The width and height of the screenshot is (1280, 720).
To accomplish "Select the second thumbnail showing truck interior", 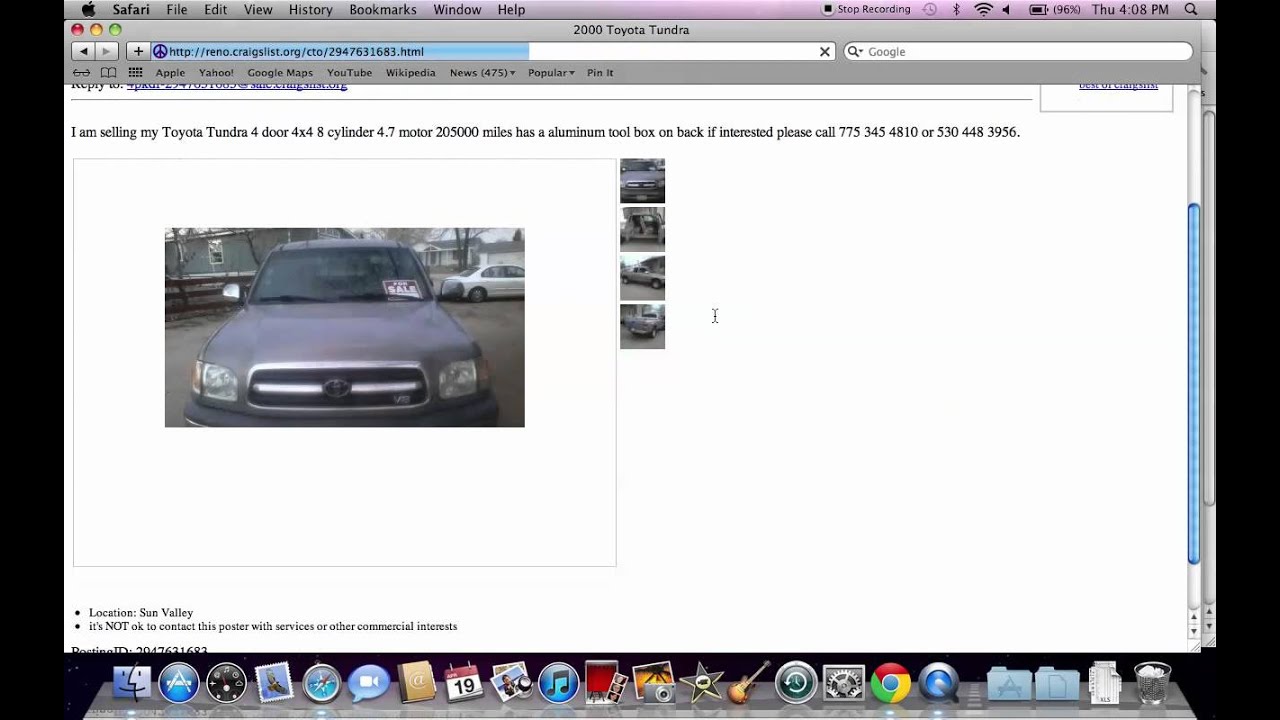I will (642, 229).
